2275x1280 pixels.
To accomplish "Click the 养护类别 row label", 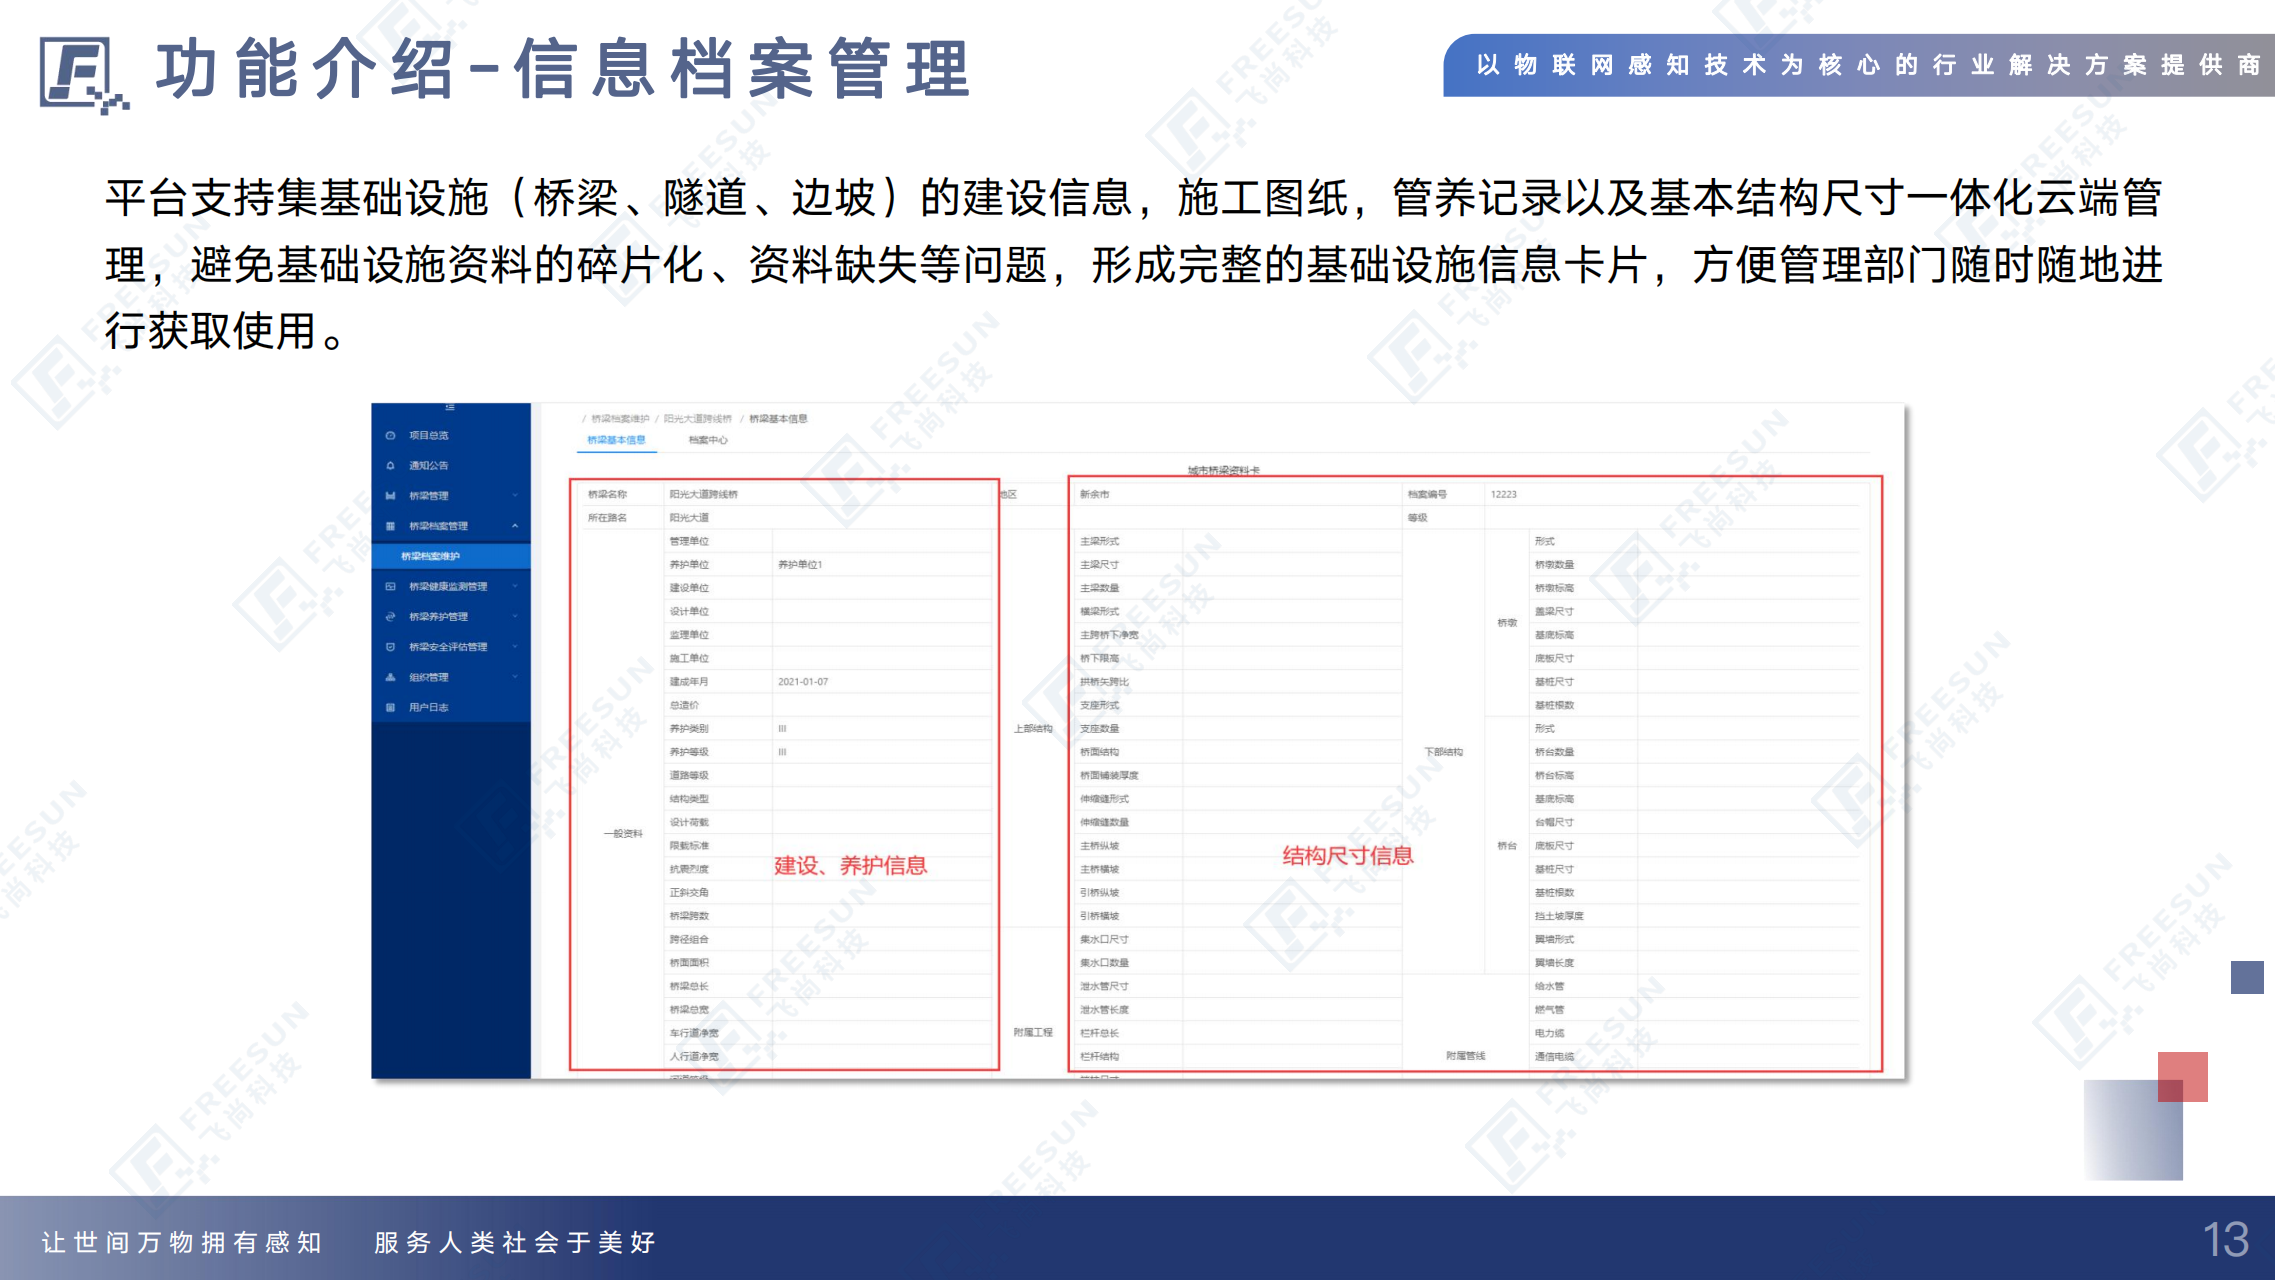I will (x=689, y=729).
